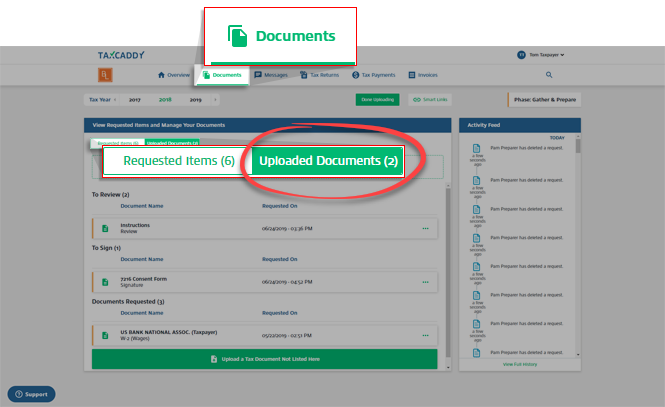Image resolution: width=665 pixels, height=407 pixels.
Task: Click the Done Uploading button
Action: tap(377, 100)
